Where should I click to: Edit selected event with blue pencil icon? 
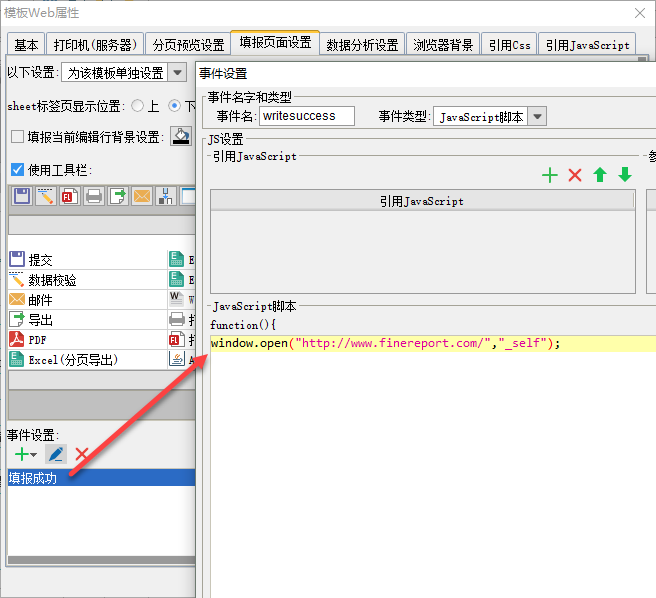tap(56, 454)
